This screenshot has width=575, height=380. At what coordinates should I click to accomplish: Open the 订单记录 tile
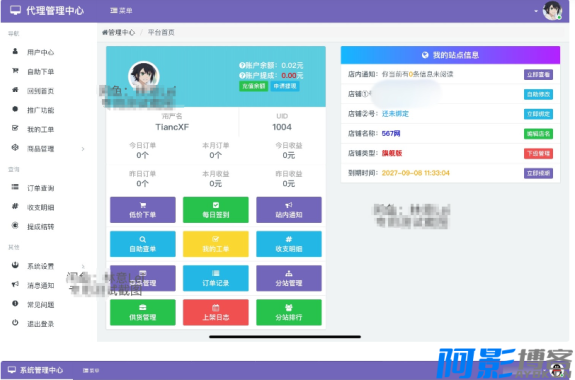tap(216, 278)
